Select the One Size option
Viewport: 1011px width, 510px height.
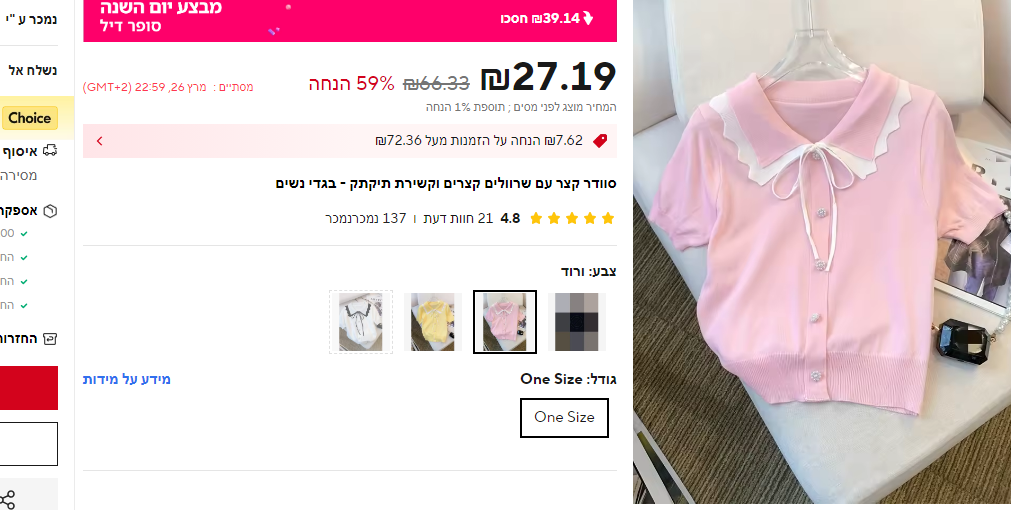(564, 417)
